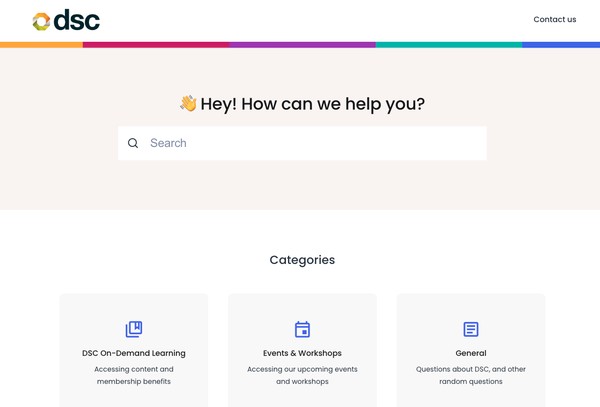Viewport: 600px width, 407px height.
Task: Open the General category title
Action: click(471, 353)
